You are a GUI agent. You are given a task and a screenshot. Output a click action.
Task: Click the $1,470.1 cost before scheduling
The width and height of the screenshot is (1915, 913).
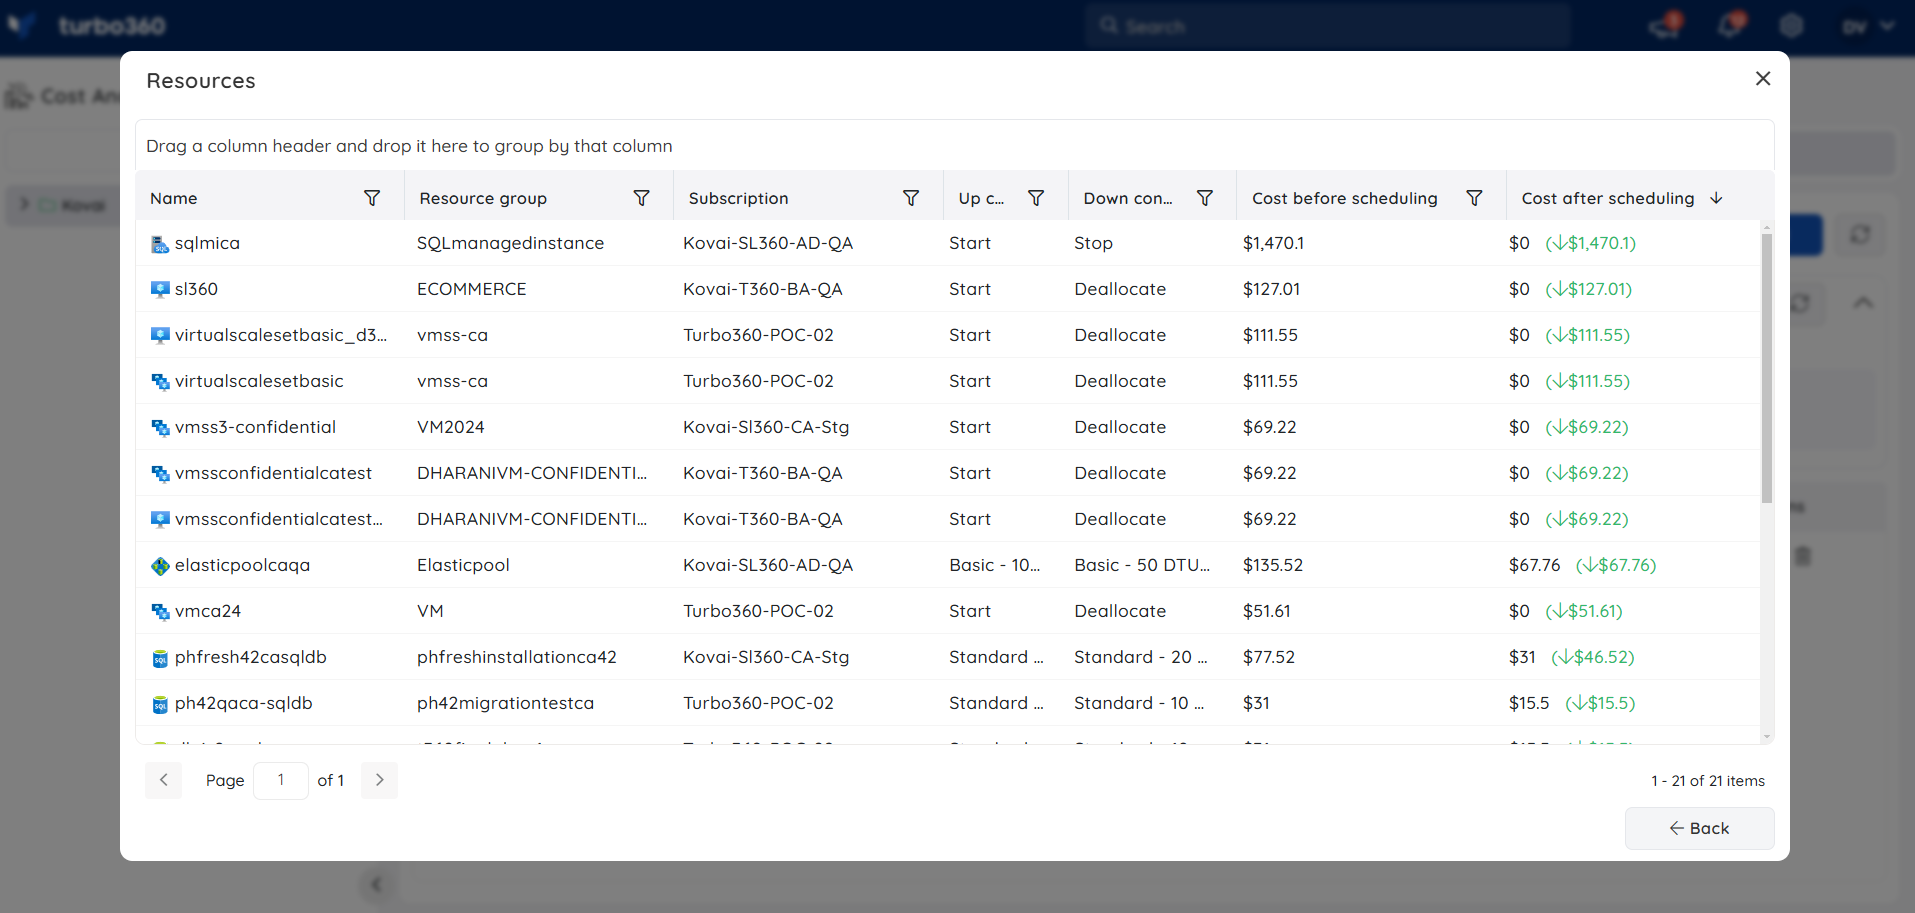pyautogui.click(x=1273, y=243)
